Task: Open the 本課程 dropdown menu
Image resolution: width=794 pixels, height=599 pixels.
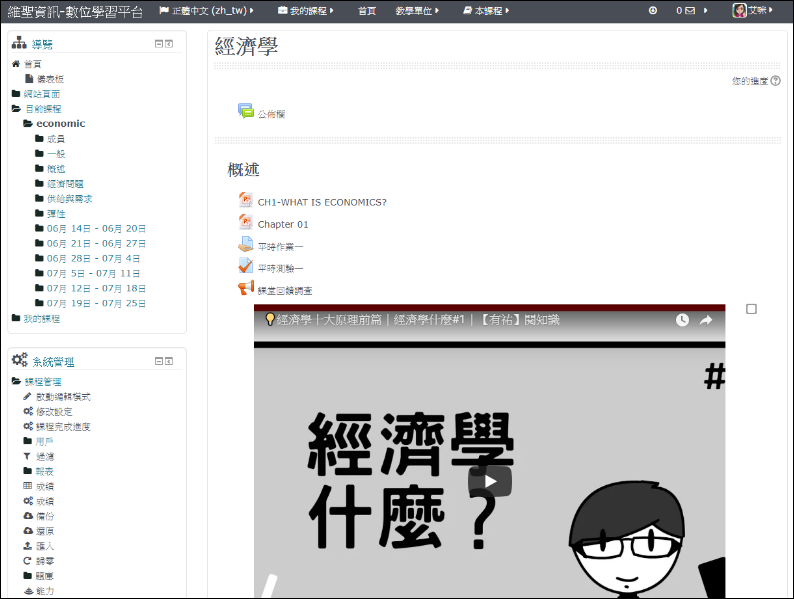Action: pyautogui.click(x=486, y=10)
